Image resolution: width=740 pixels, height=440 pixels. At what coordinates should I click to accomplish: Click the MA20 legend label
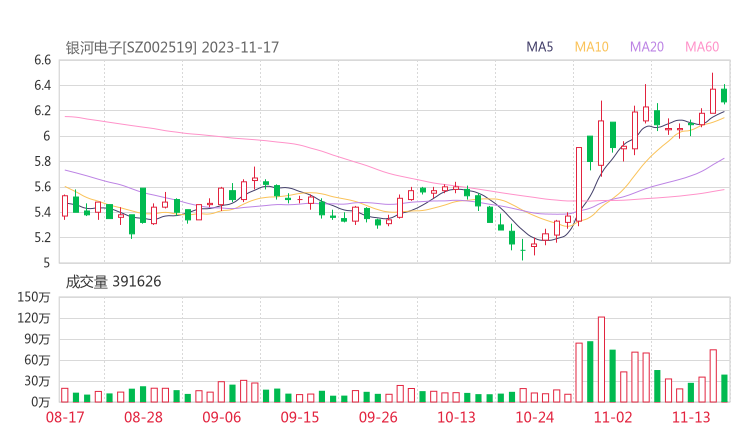coord(647,47)
